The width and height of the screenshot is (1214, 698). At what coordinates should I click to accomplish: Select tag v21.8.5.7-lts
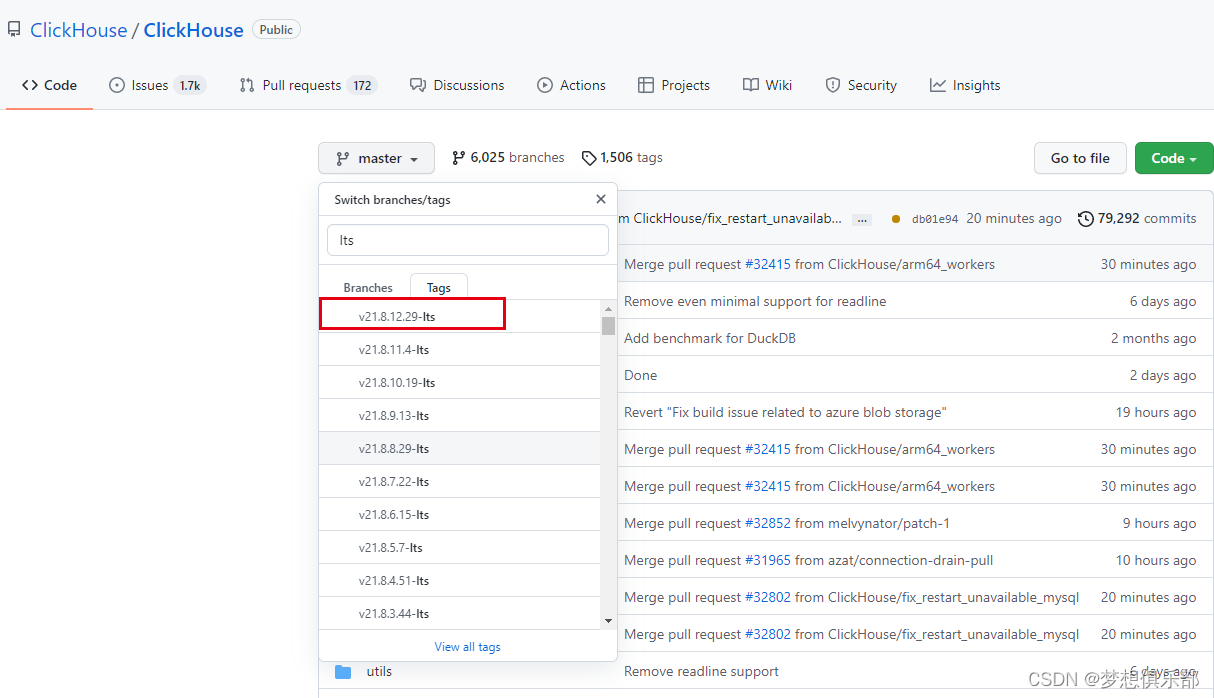tap(460, 548)
